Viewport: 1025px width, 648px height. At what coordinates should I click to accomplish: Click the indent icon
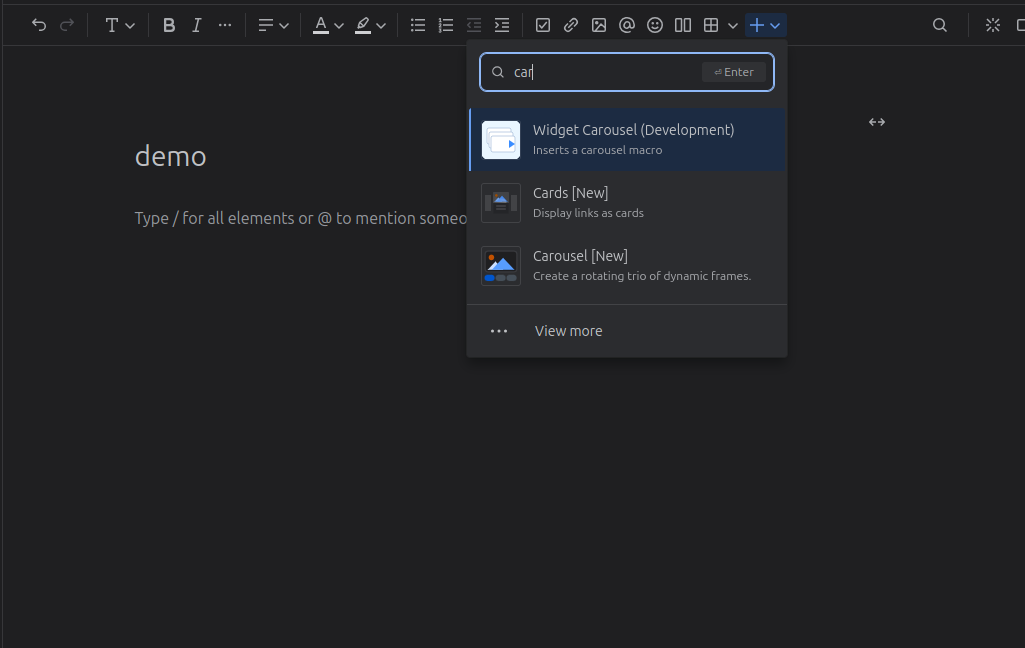[502, 26]
